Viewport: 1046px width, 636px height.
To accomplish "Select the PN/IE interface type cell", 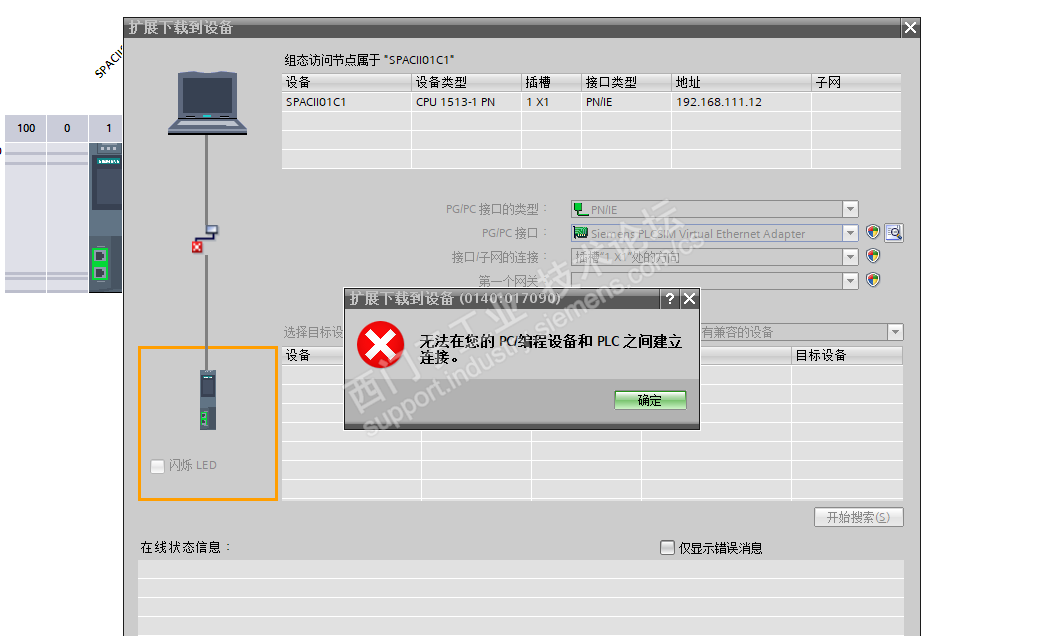I will click(626, 102).
